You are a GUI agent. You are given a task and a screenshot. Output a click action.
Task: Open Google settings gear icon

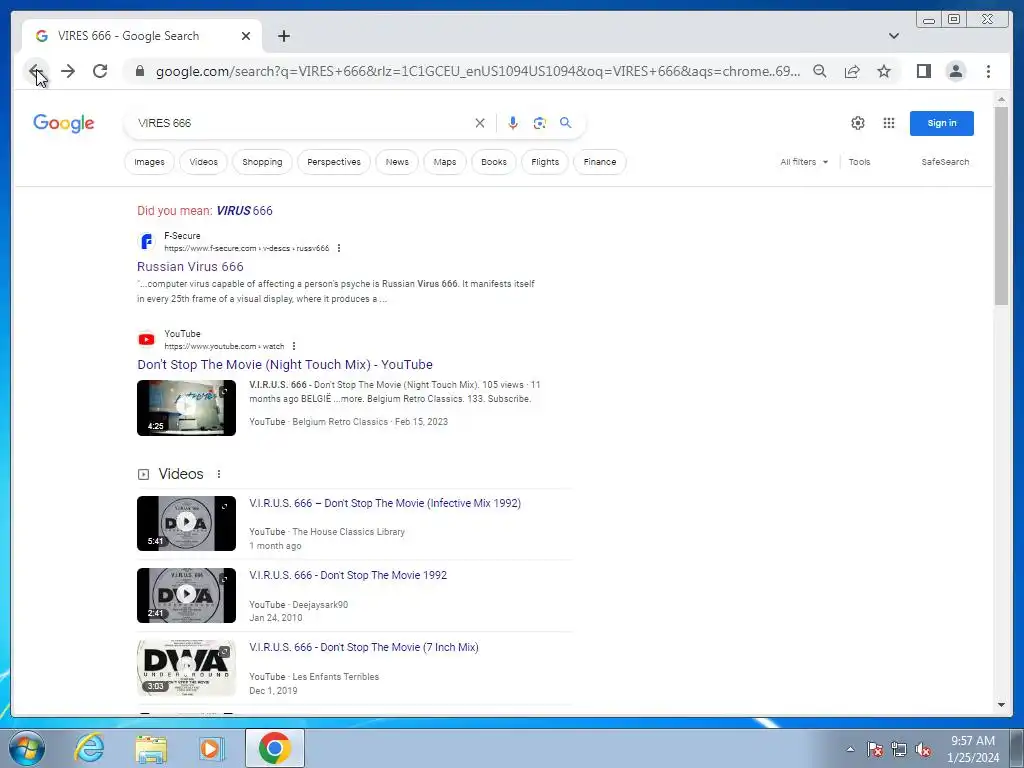click(x=857, y=123)
